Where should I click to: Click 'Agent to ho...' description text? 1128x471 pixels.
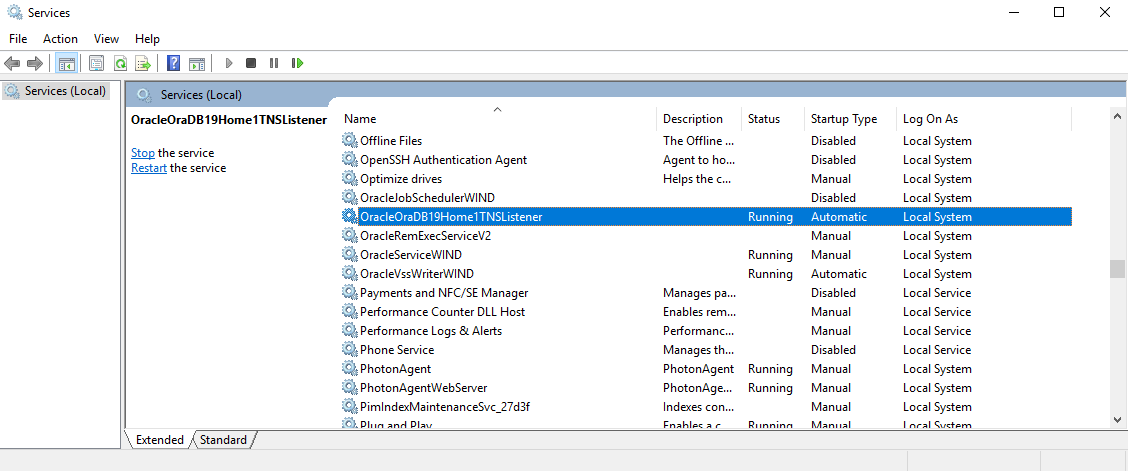[699, 160]
